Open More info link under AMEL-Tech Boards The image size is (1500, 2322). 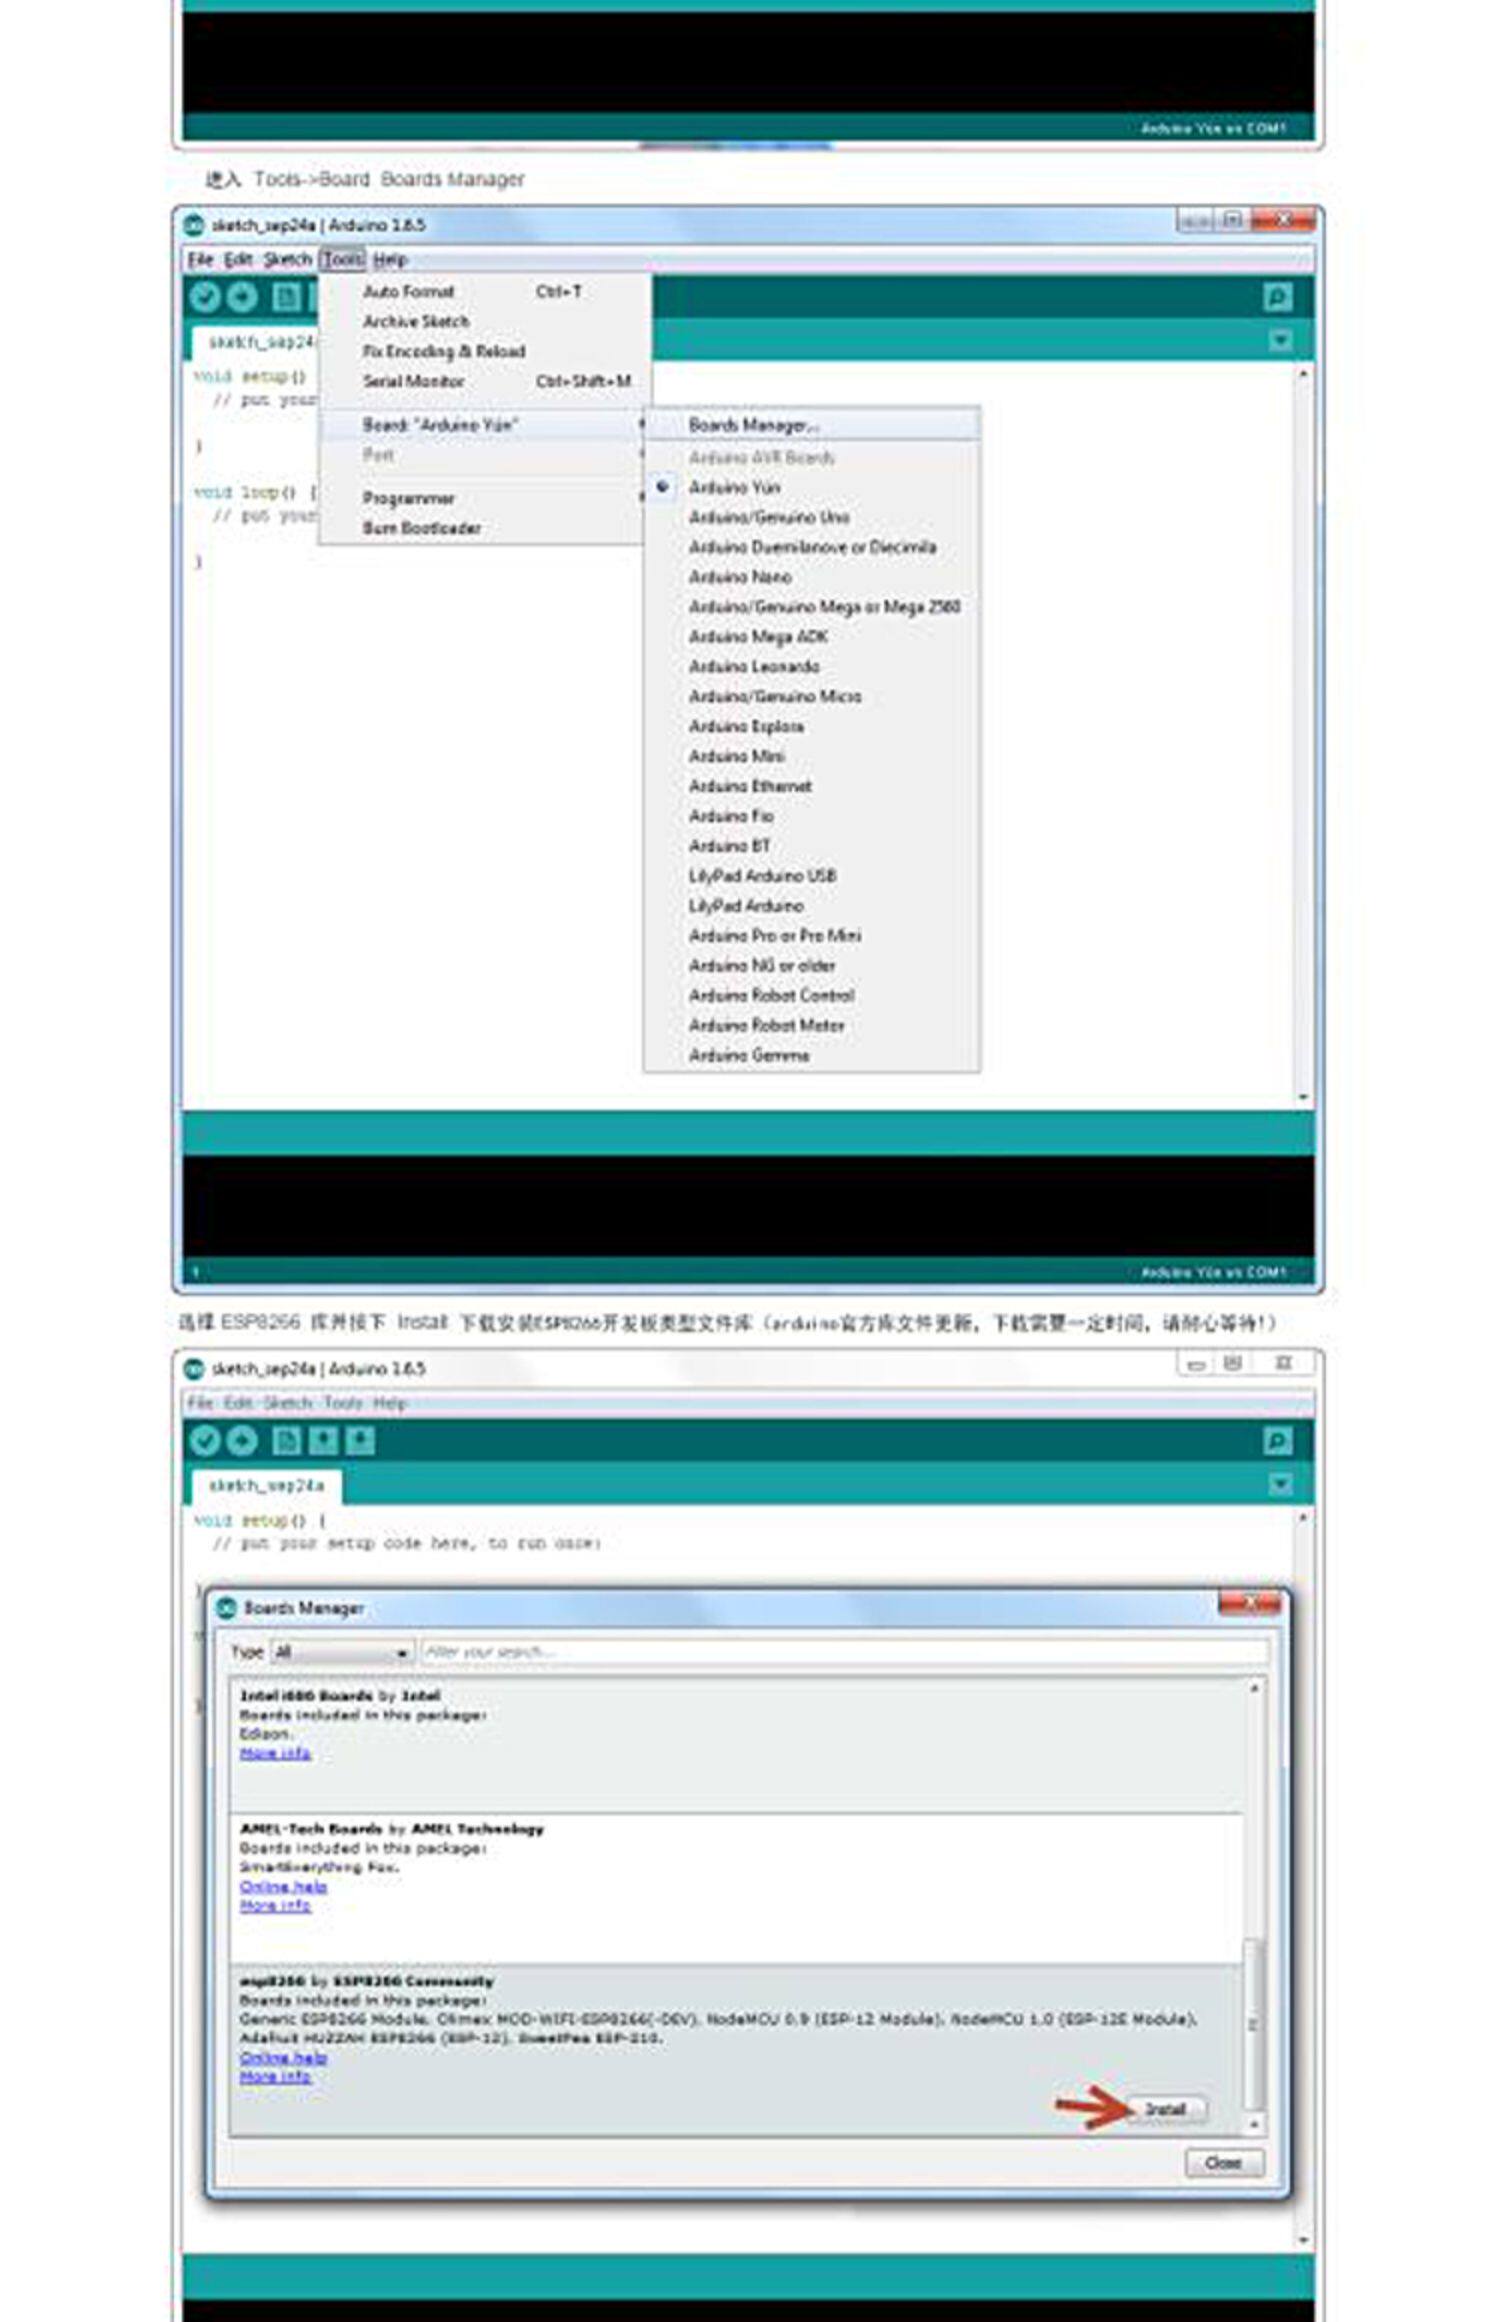(x=275, y=1905)
